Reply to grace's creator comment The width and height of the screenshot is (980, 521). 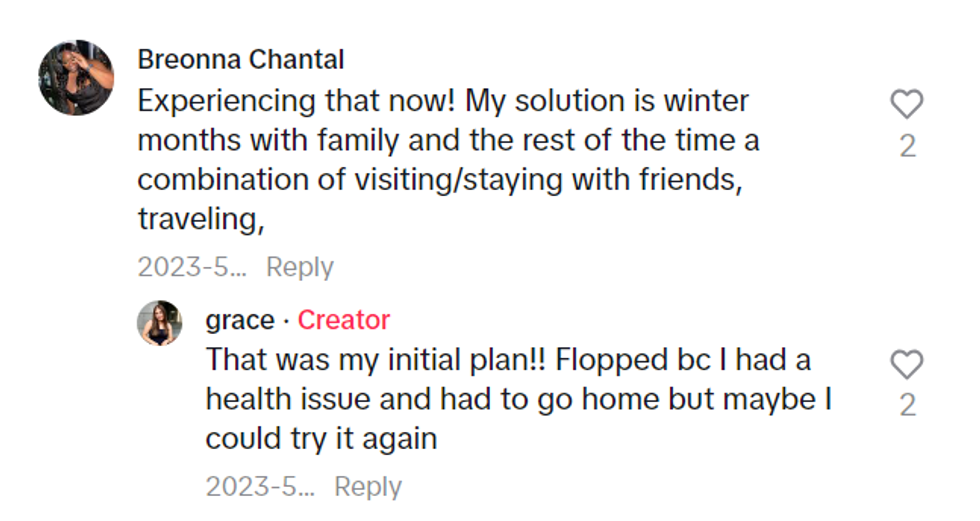[x=367, y=487]
